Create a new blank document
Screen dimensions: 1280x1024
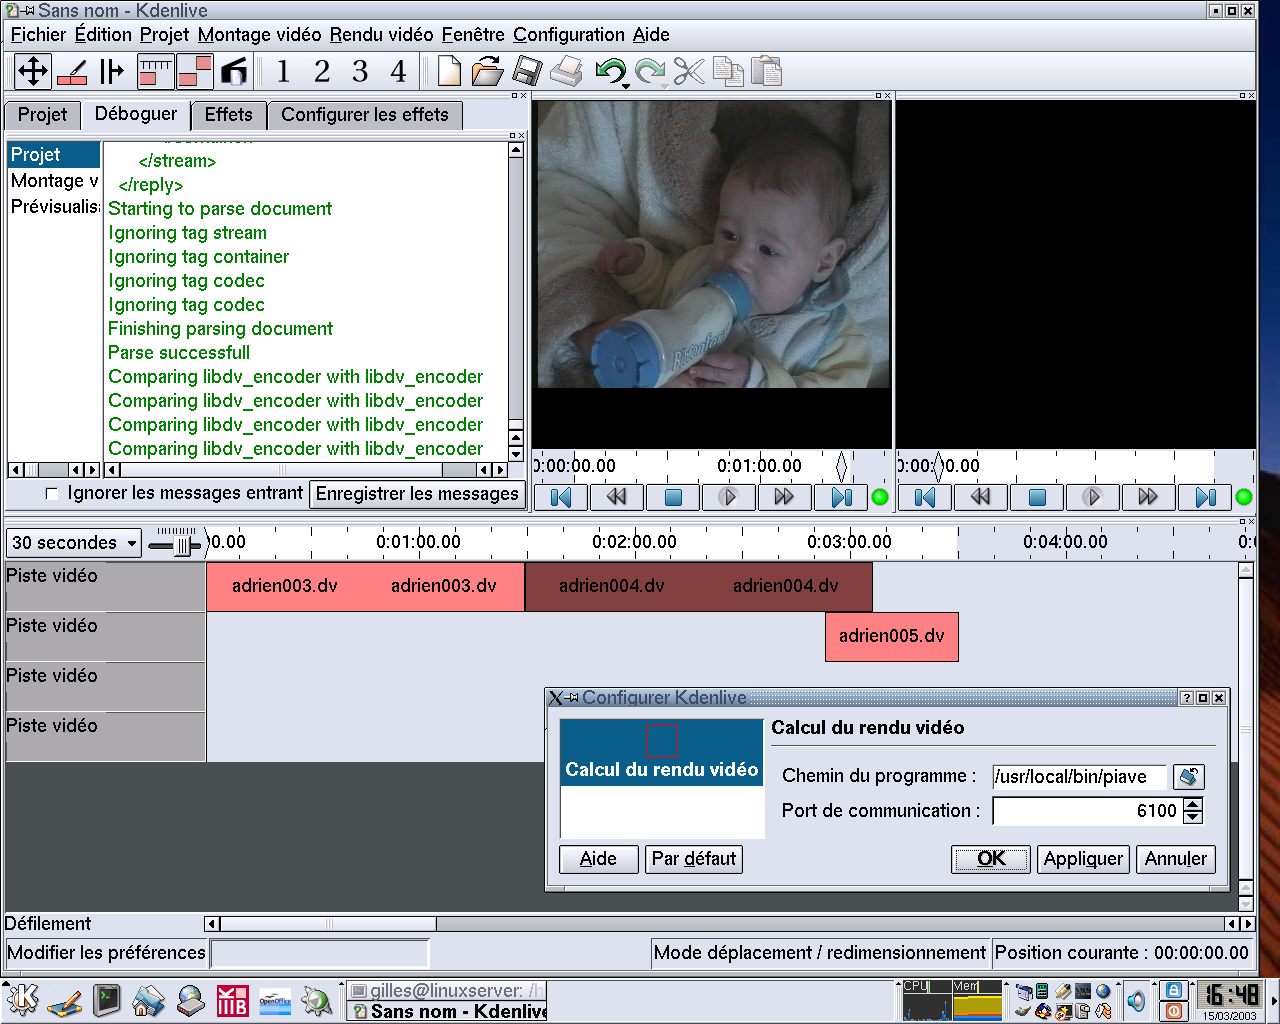pos(450,72)
